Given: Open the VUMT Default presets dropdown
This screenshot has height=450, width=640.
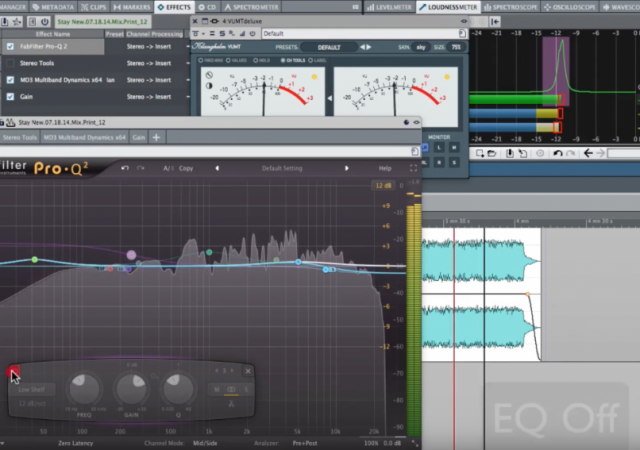Looking at the screenshot, I should coord(329,47).
